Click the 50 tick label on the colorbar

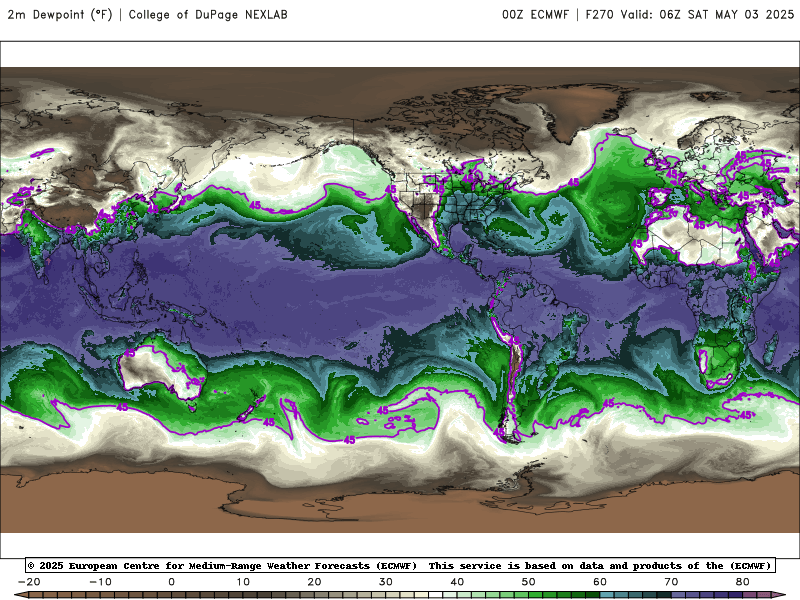click(529, 582)
